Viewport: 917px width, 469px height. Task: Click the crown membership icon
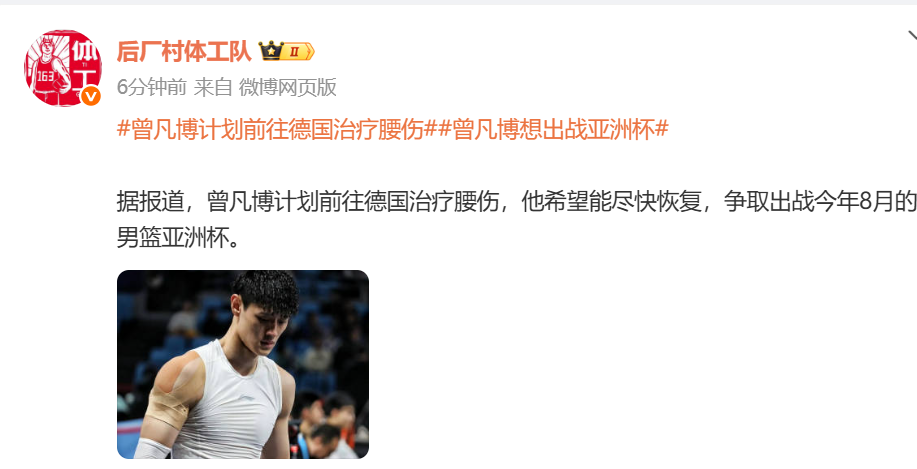click(x=271, y=51)
